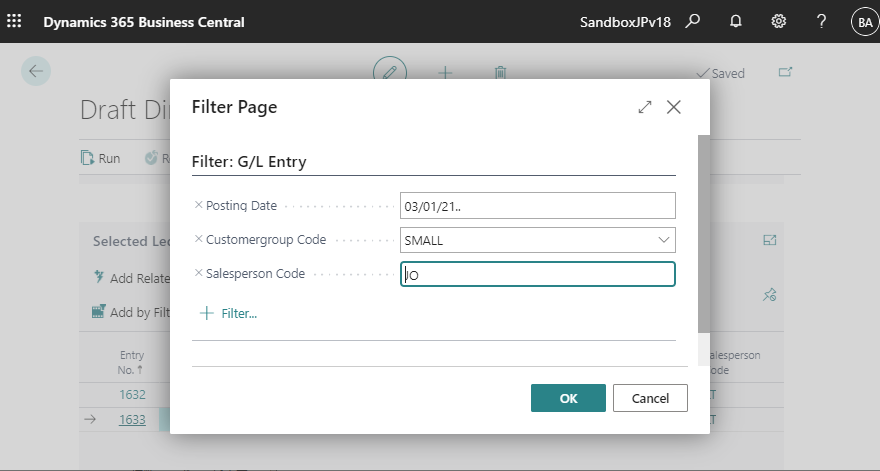Sort by Entry No. column header

[x=131, y=362]
